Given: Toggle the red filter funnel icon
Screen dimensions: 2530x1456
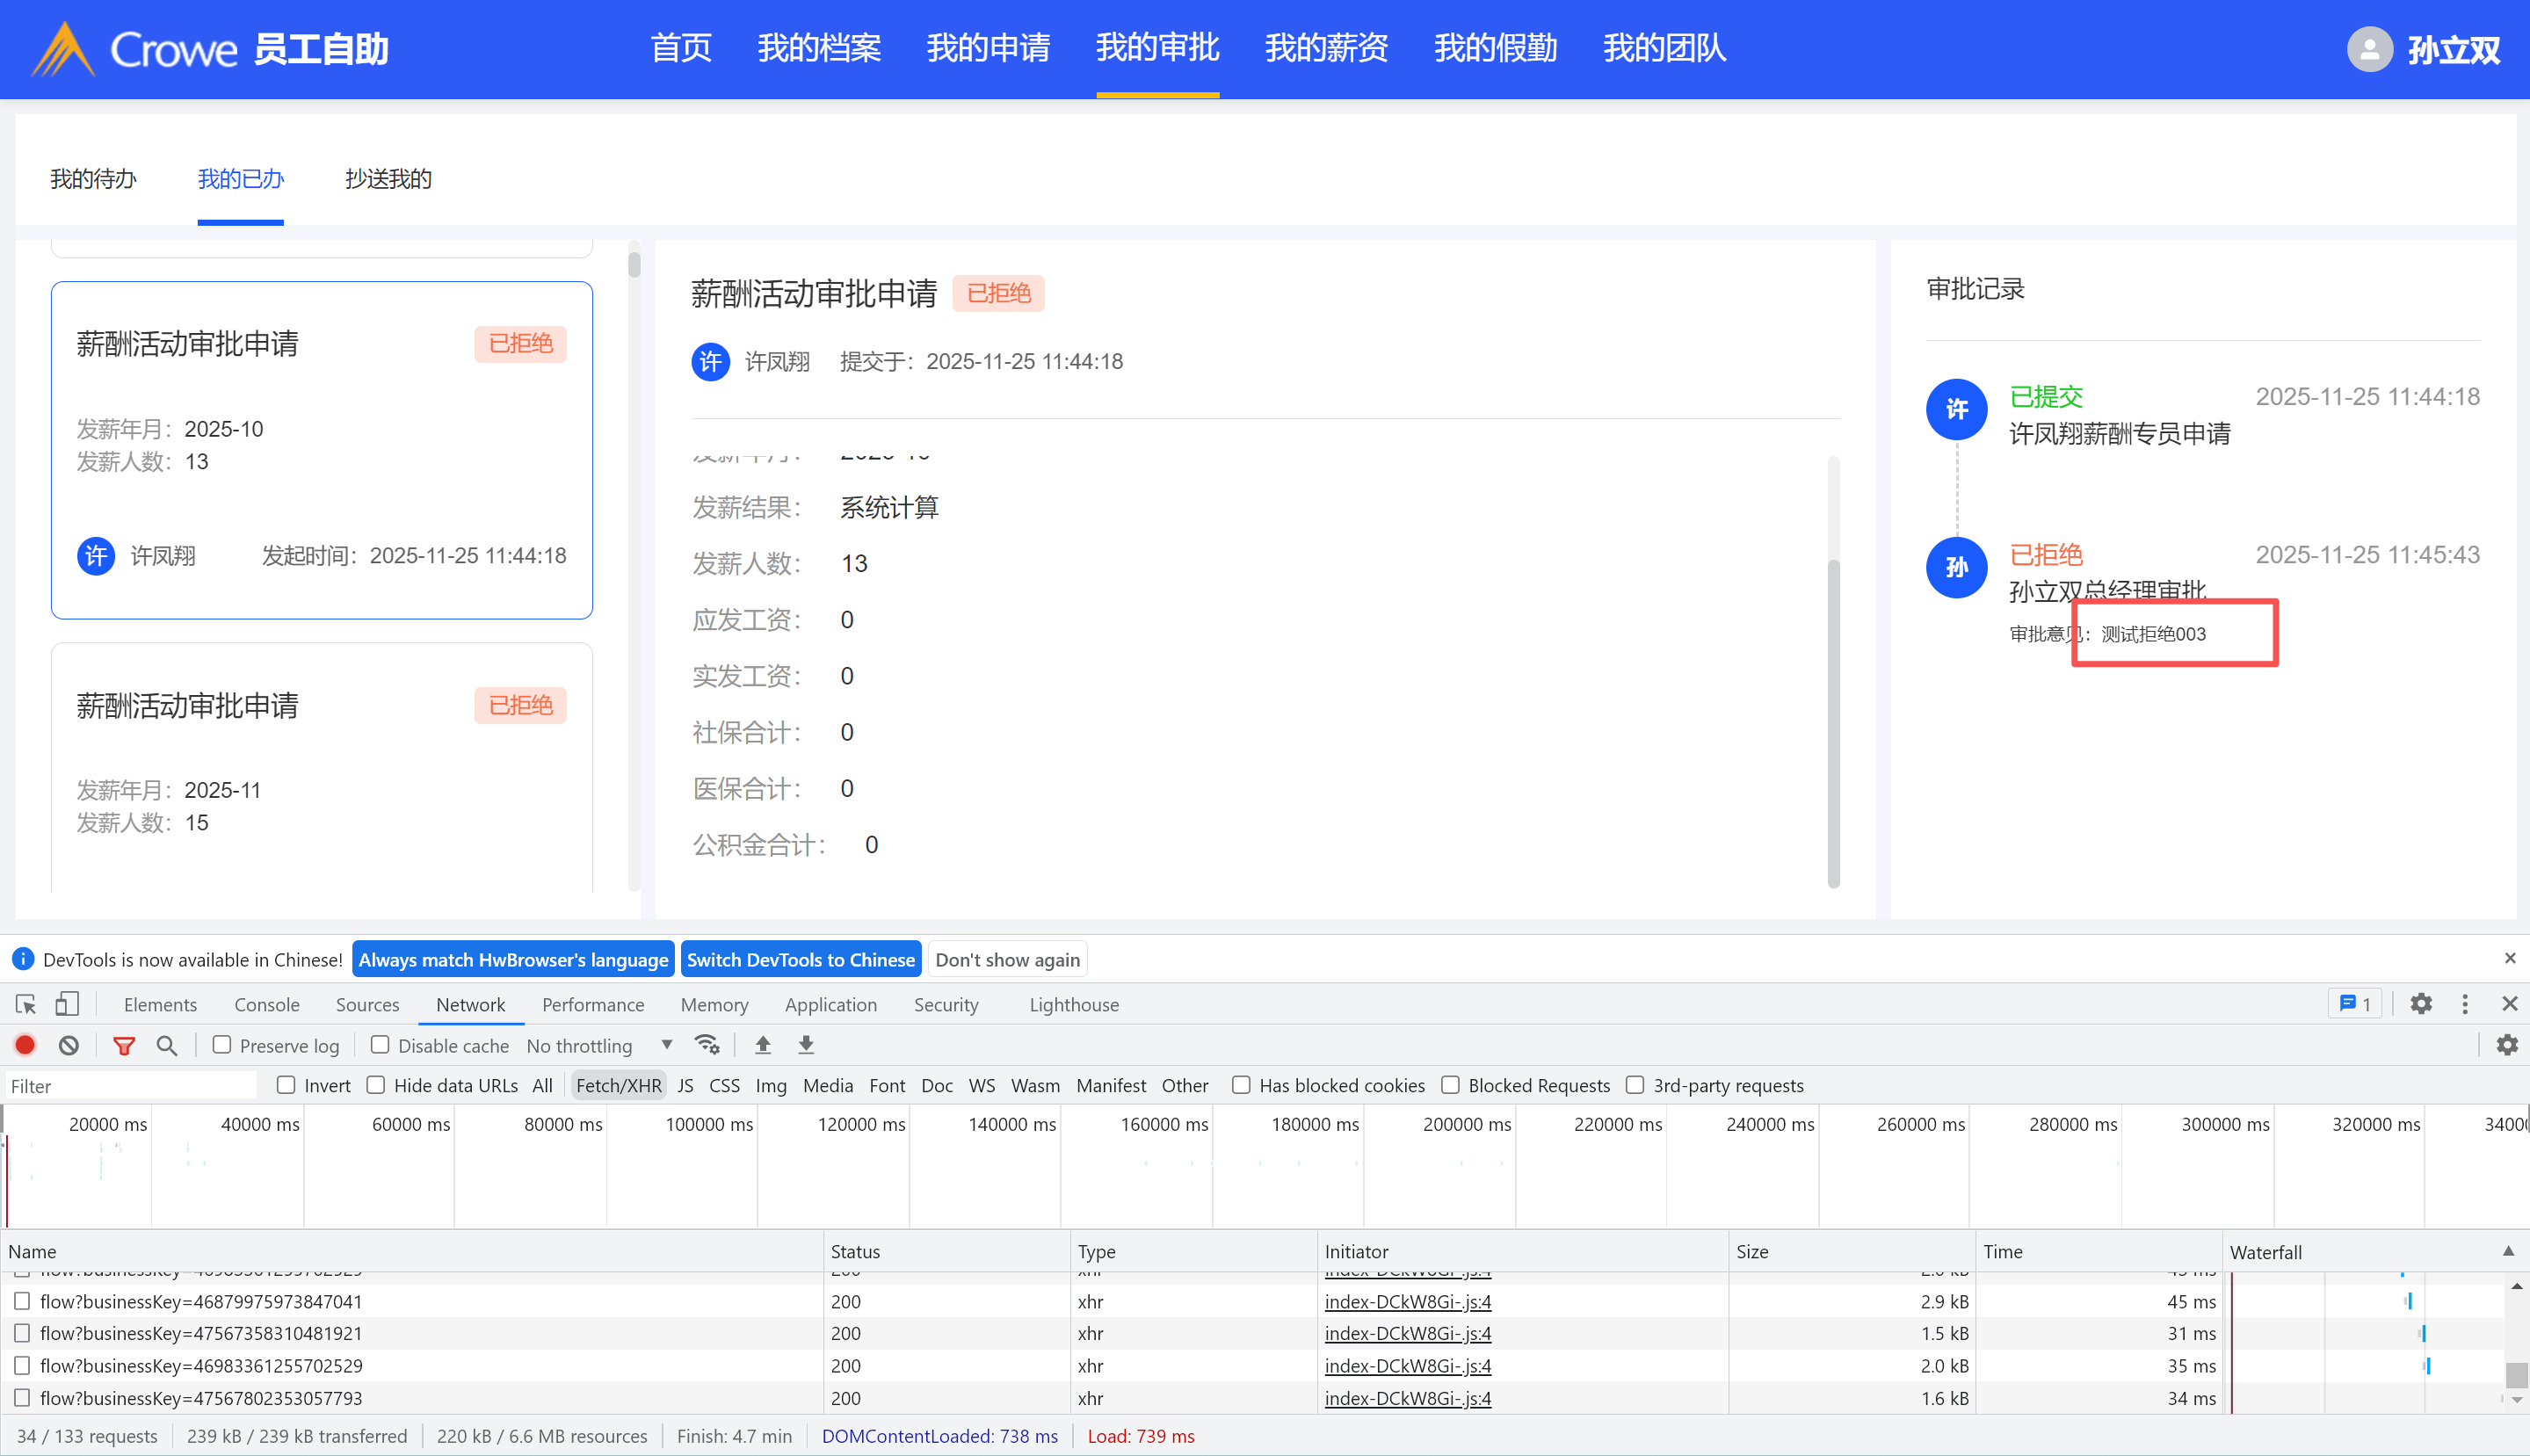Looking at the screenshot, I should [x=124, y=1045].
